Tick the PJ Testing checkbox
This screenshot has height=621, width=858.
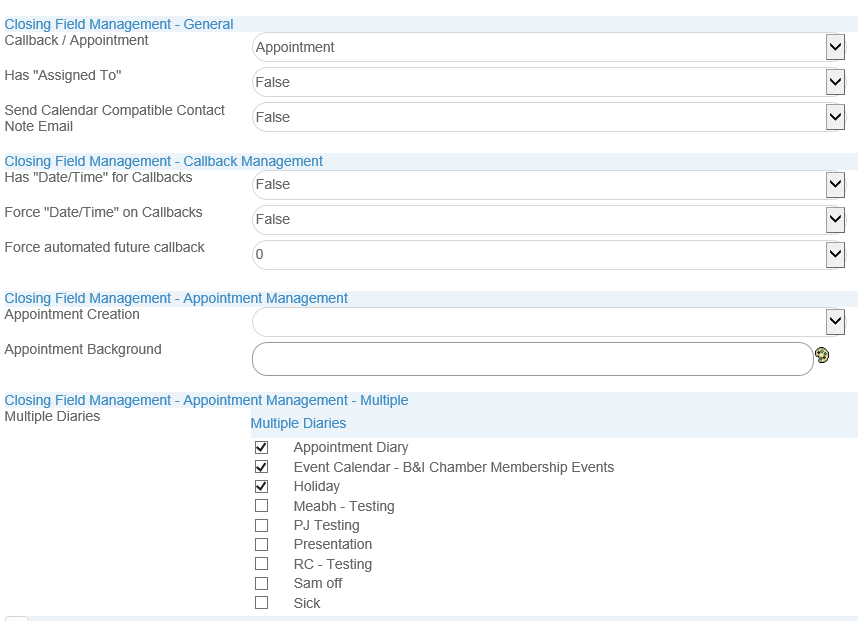pyautogui.click(x=262, y=525)
